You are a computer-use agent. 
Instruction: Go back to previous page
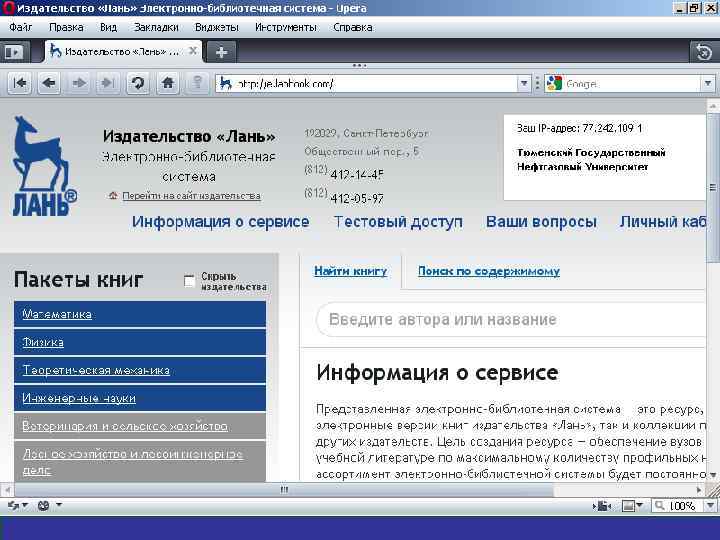pyautogui.click(x=49, y=83)
